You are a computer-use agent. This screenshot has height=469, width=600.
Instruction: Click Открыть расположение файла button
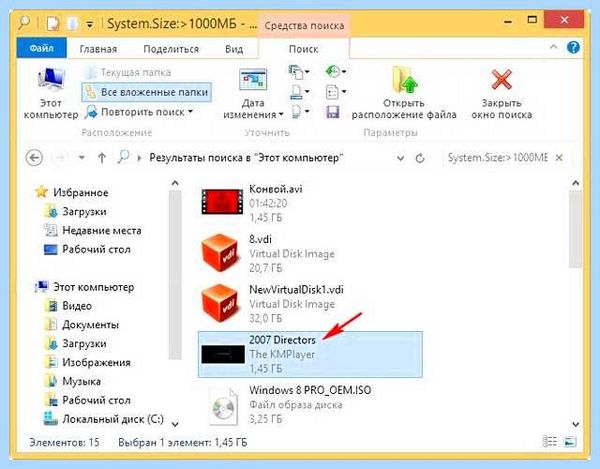coord(404,93)
